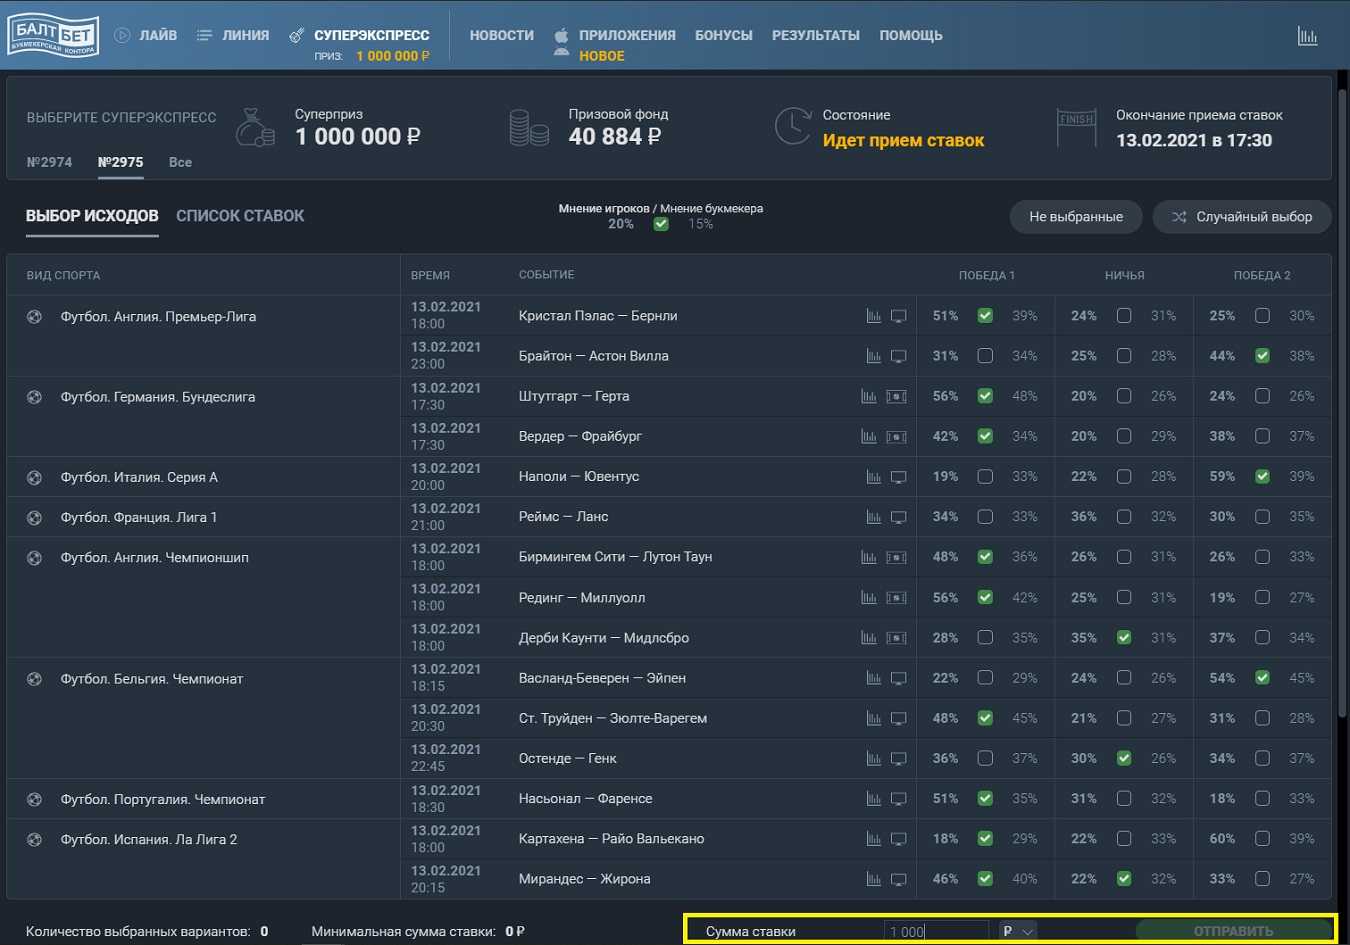1350x945 pixels.
Task: Open stats chart for Наполи — Ювентус
Action: [x=873, y=477]
